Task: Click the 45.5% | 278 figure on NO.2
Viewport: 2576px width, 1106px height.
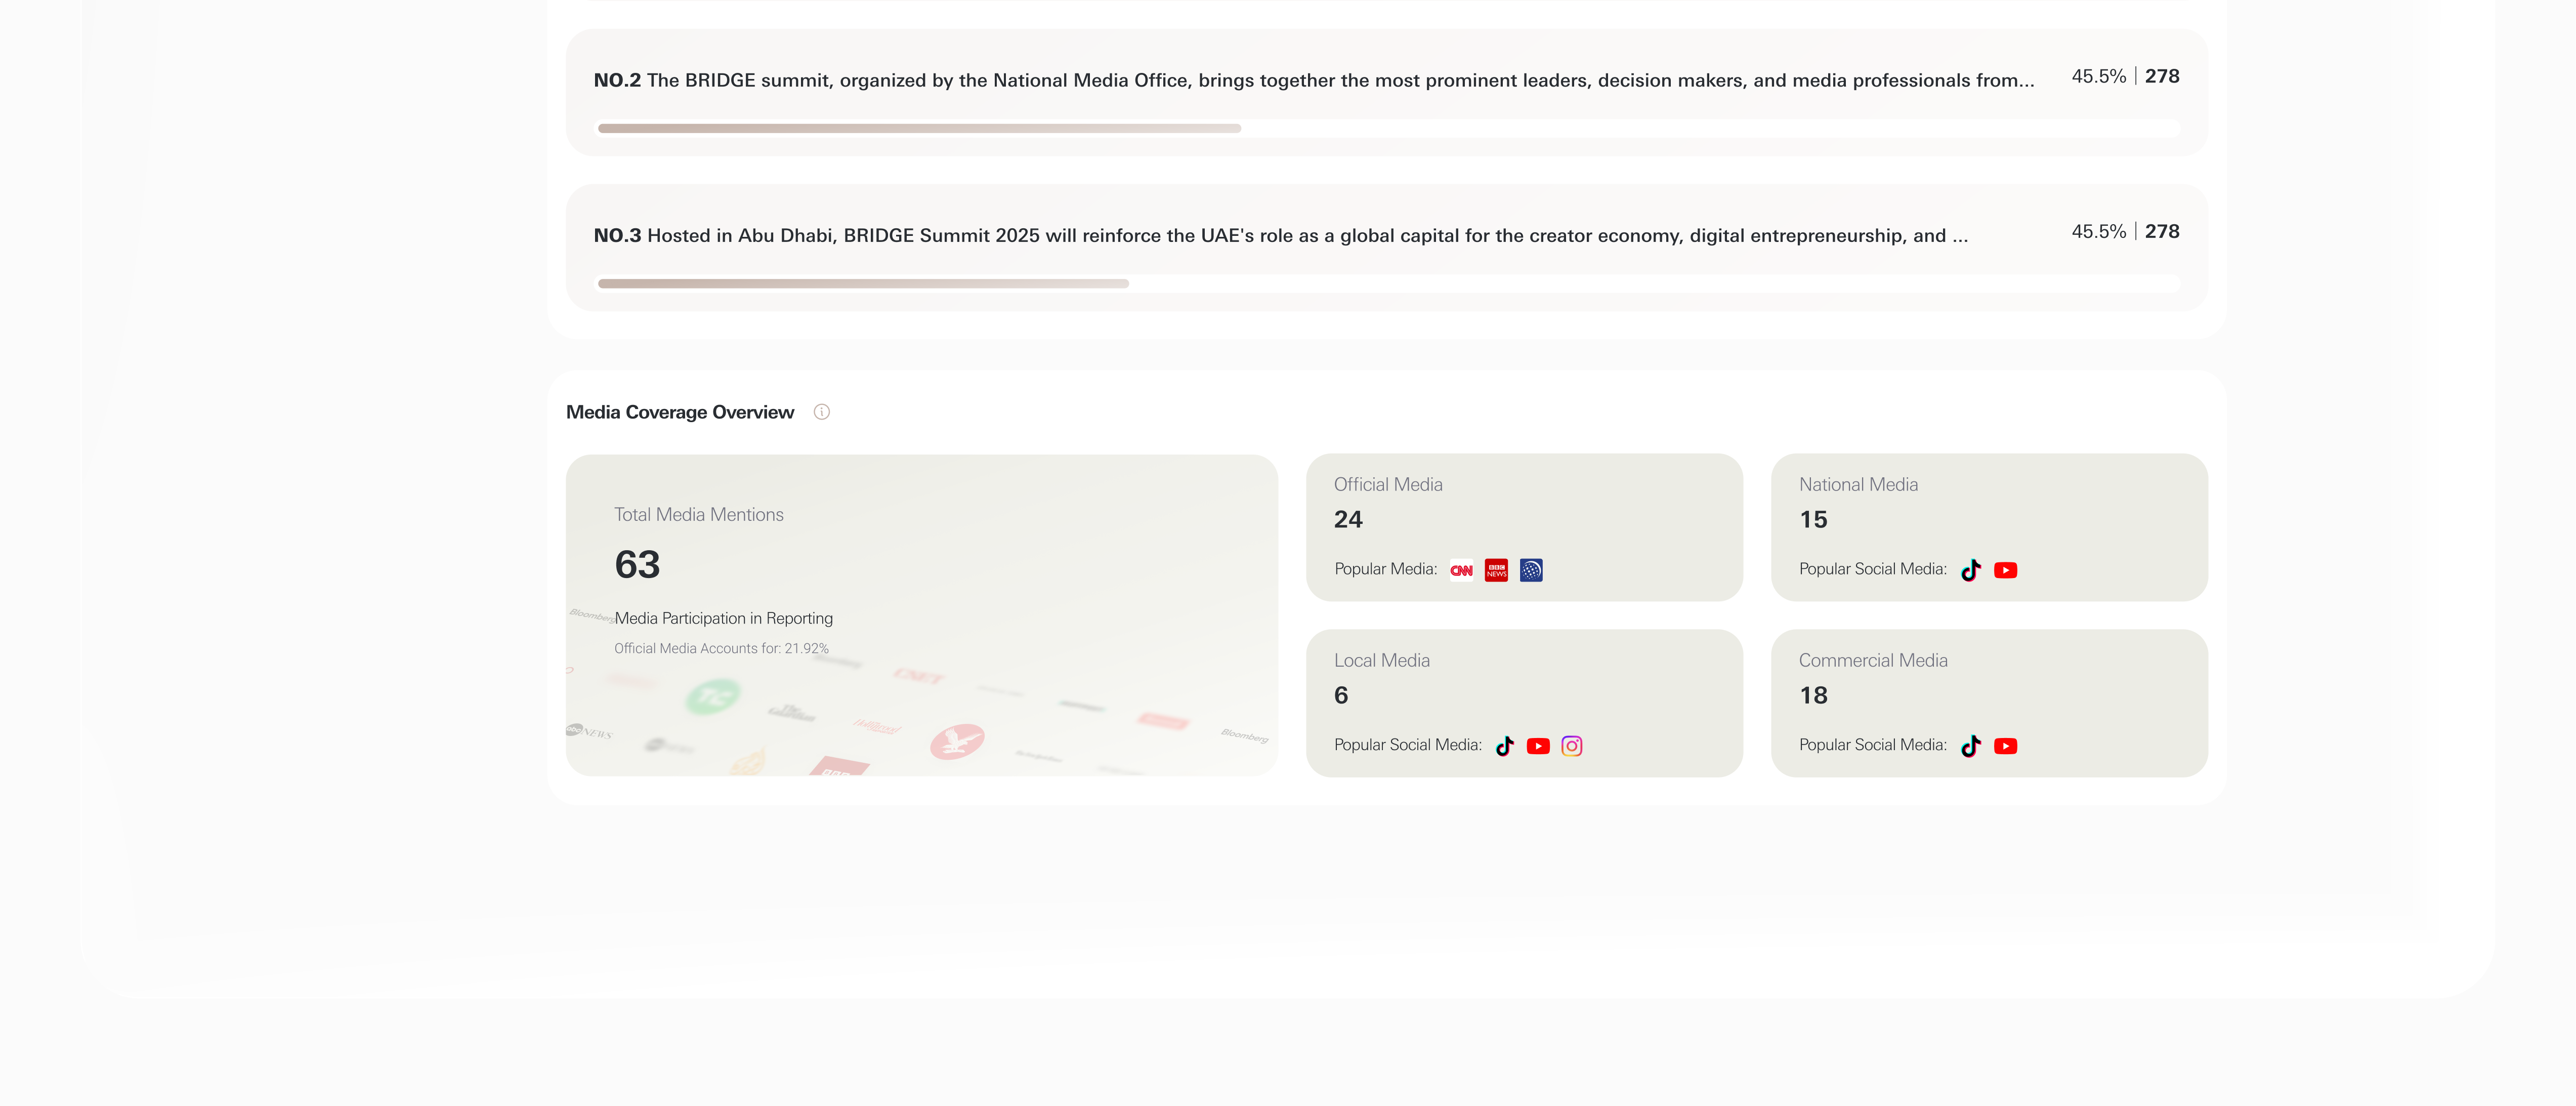Action: 2125,76
